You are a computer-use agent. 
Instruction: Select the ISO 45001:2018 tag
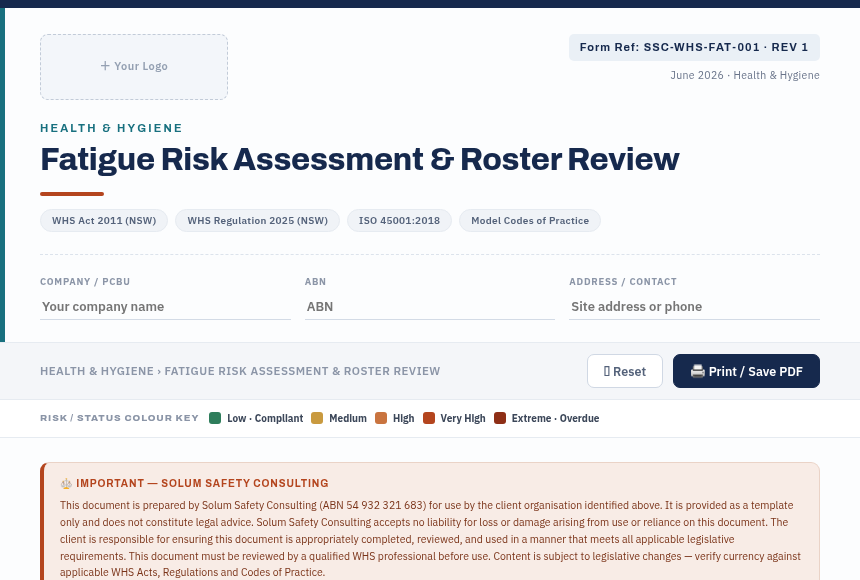click(399, 221)
